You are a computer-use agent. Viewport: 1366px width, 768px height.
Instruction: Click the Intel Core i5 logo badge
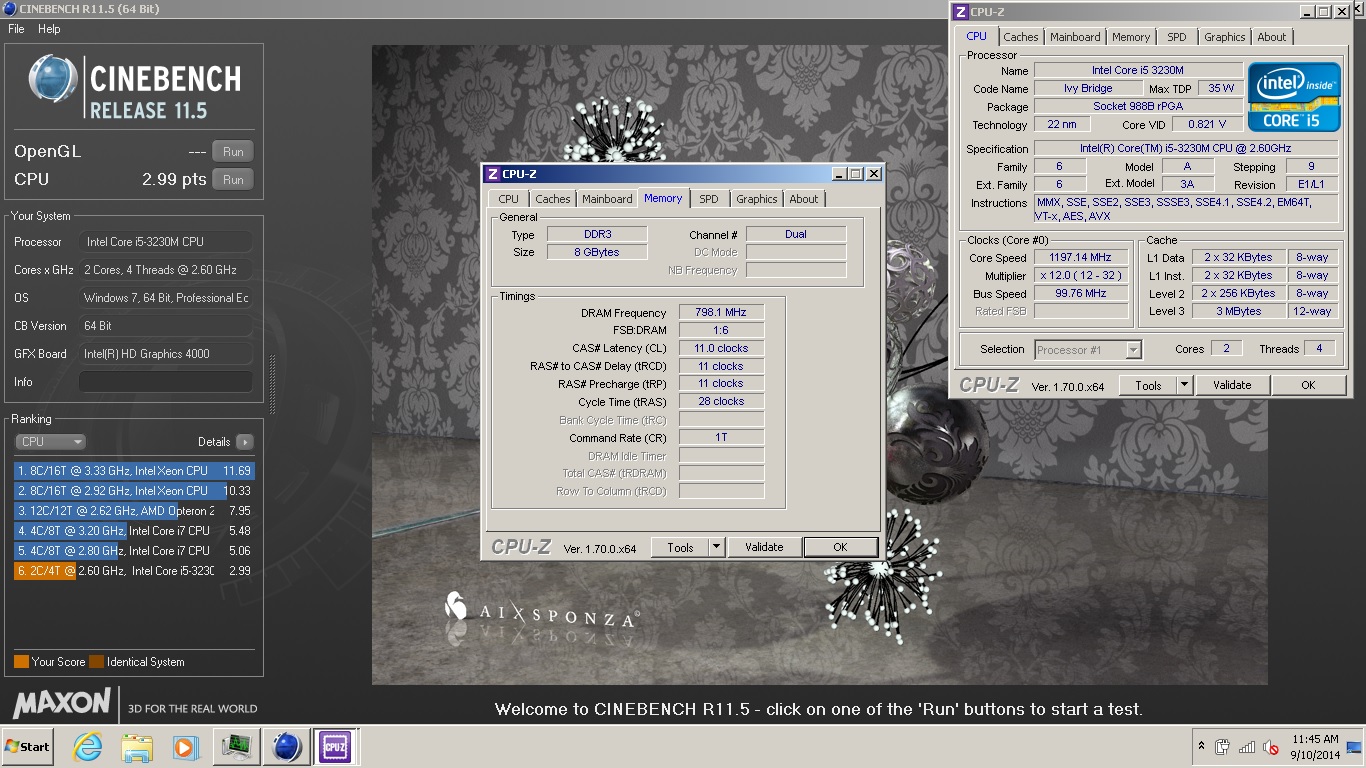click(x=1294, y=97)
